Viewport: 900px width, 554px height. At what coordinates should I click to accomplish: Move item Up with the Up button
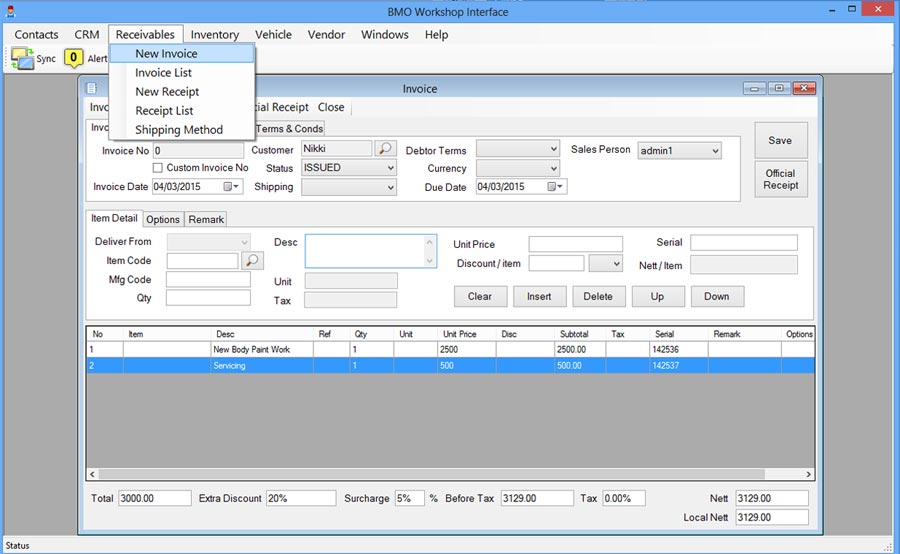pos(658,296)
